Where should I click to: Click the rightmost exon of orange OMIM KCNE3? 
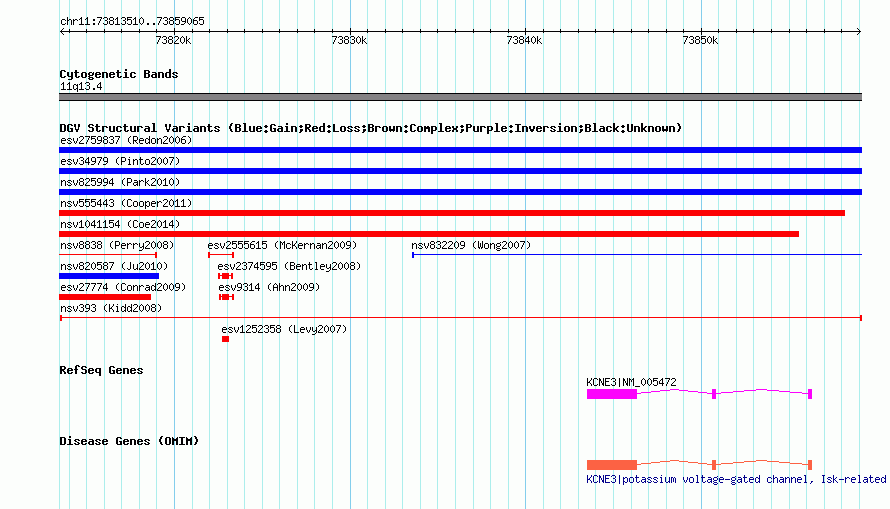pyautogui.click(x=810, y=465)
